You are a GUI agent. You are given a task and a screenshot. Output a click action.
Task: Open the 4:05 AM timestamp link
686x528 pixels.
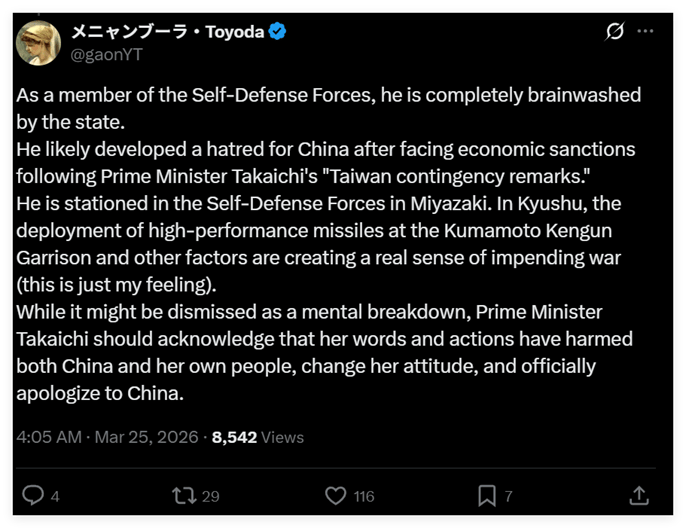click(x=48, y=437)
